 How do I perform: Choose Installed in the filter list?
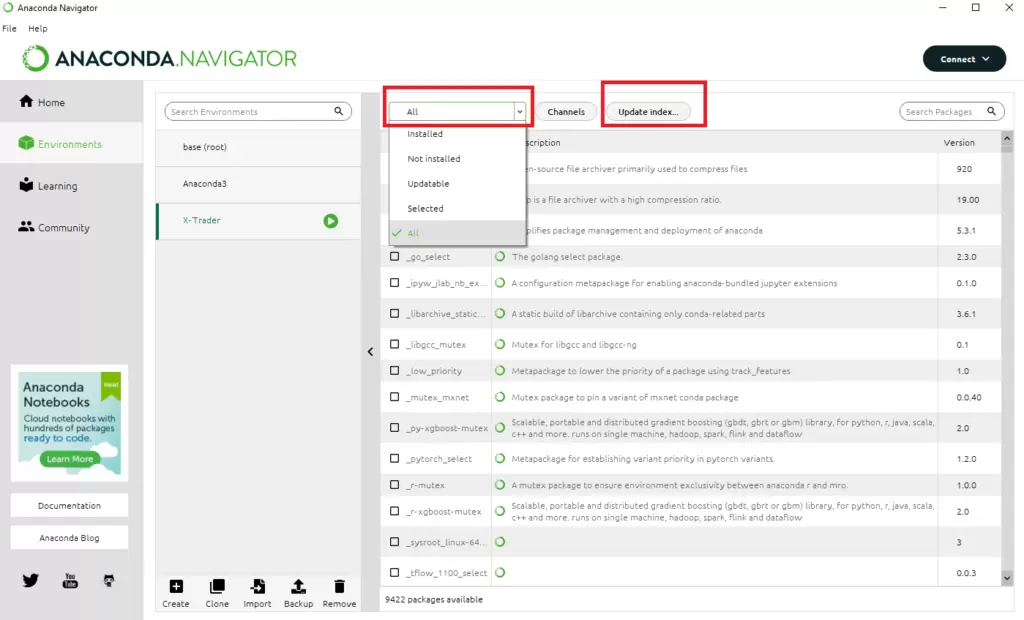point(457,133)
